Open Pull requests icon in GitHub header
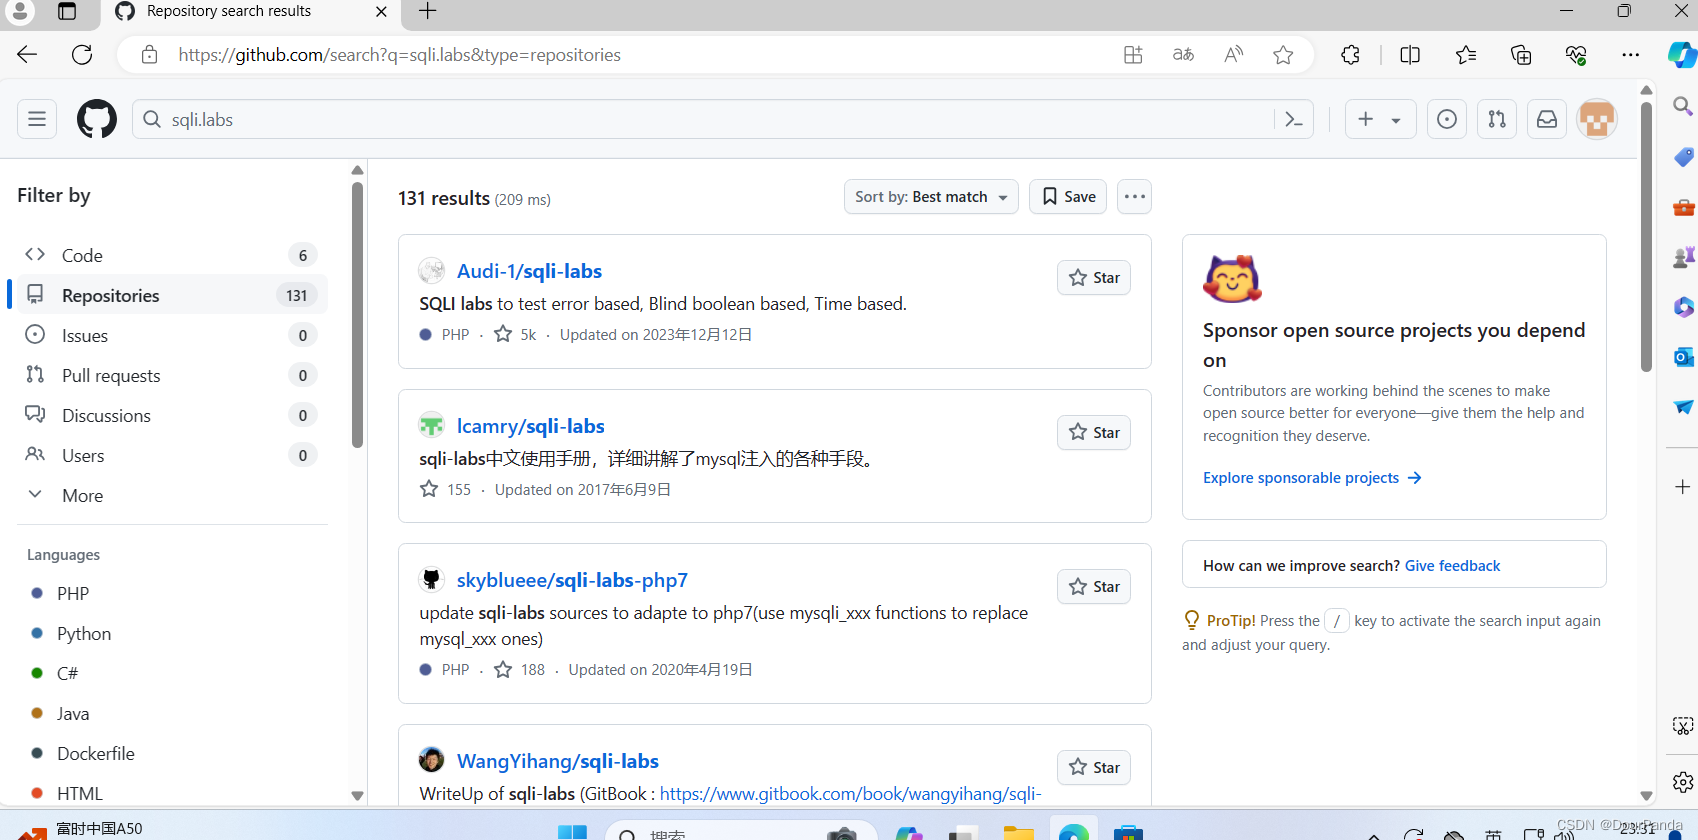The width and height of the screenshot is (1698, 840). [x=1497, y=119]
